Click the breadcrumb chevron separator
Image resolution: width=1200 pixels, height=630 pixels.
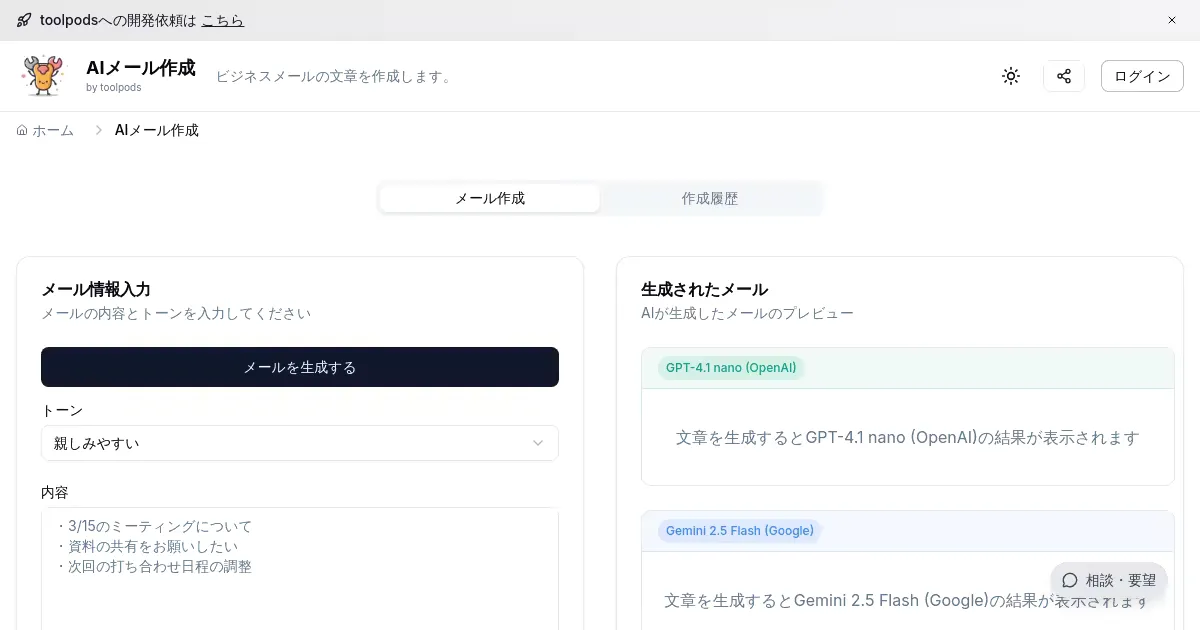99,130
